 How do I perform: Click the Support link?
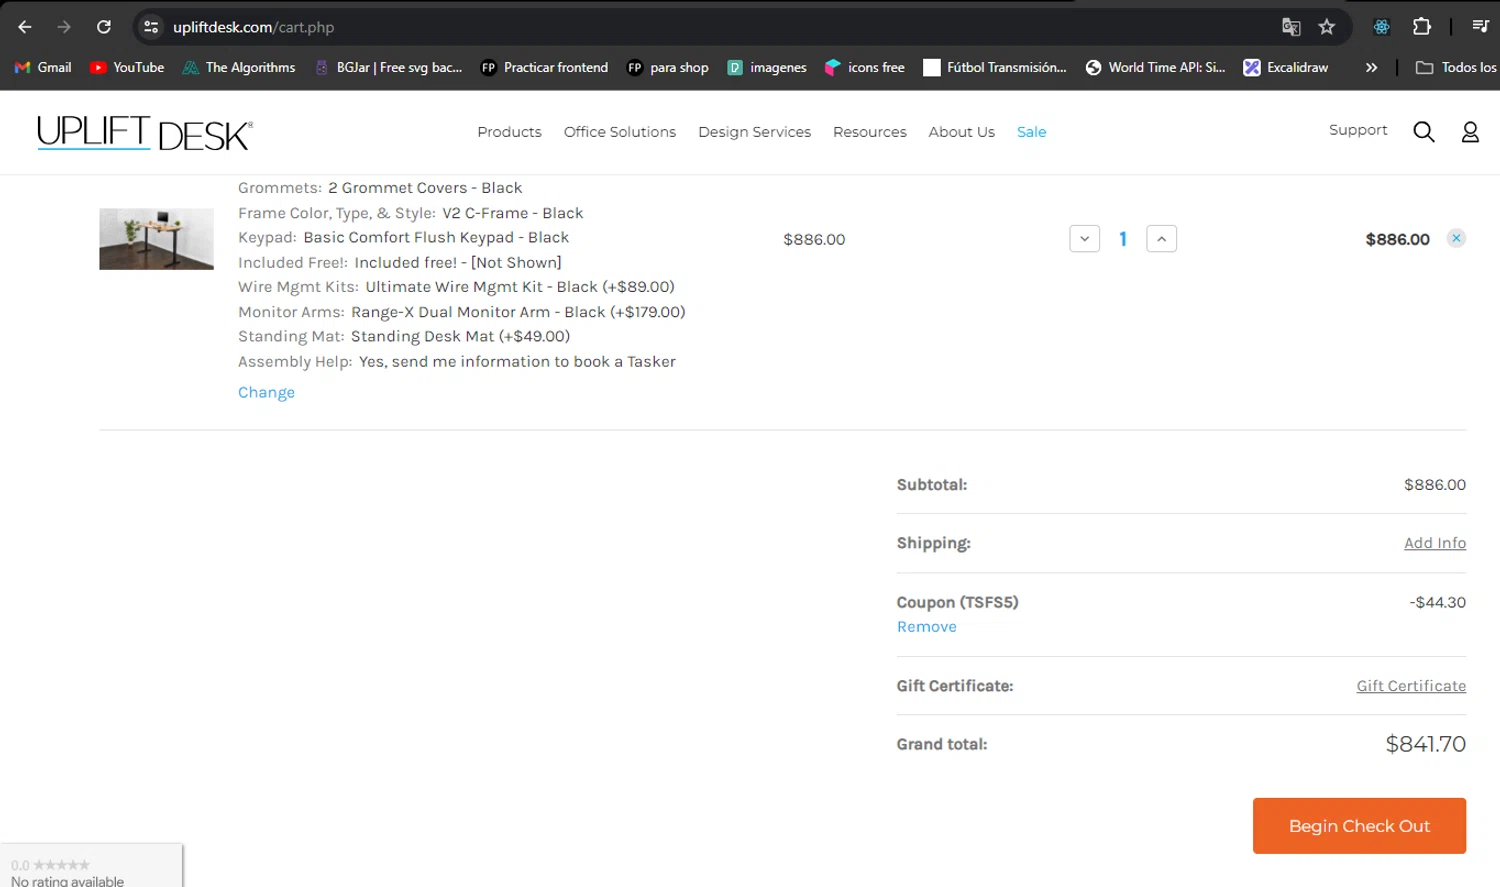1358,130
